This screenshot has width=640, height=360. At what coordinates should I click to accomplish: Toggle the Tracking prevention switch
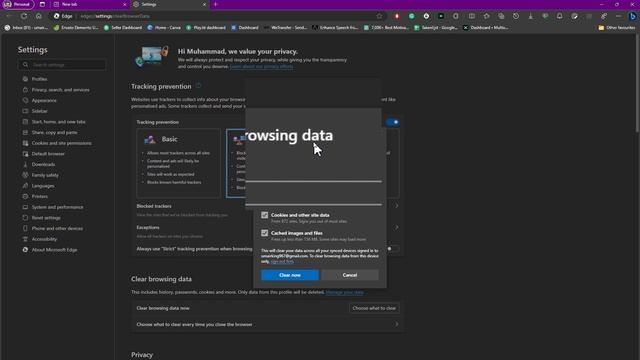393,122
